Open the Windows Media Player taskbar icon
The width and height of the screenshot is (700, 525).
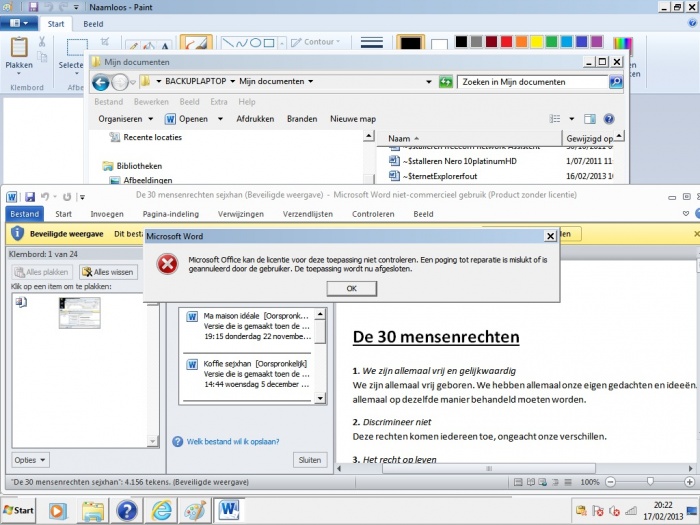click(x=58, y=511)
